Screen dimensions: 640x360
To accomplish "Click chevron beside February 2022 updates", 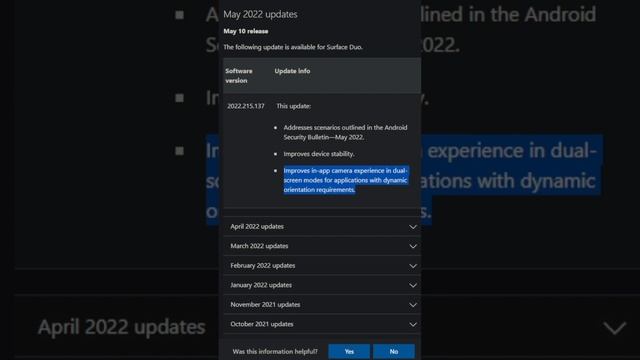I will pos(413,266).
